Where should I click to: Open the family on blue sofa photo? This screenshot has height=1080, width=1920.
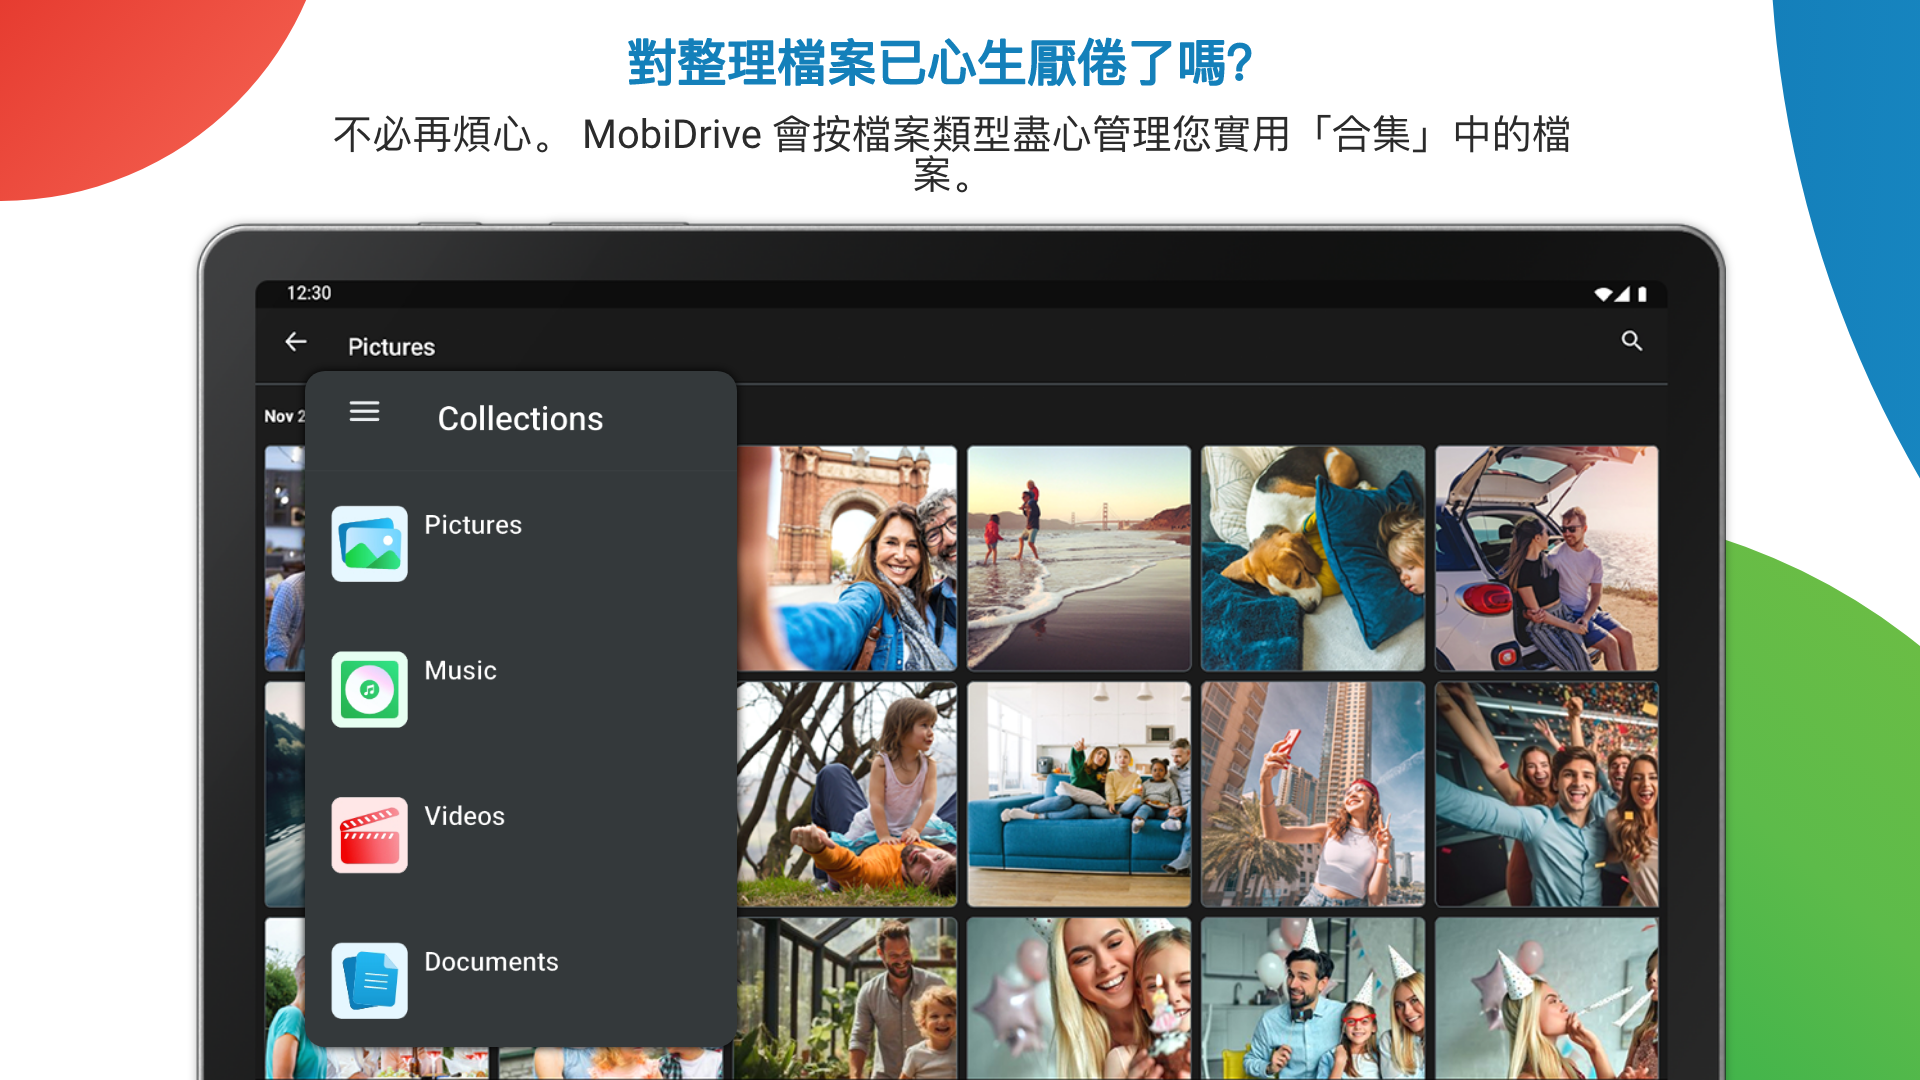coord(1078,794)
